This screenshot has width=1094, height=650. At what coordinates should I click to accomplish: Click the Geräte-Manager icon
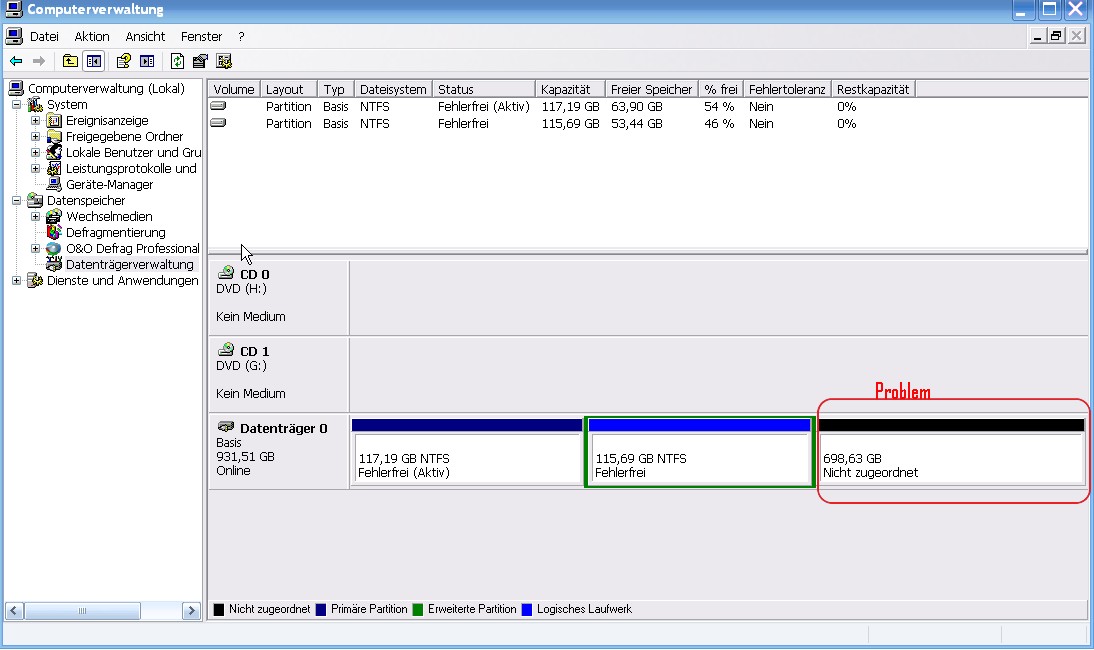pos(54,185)
